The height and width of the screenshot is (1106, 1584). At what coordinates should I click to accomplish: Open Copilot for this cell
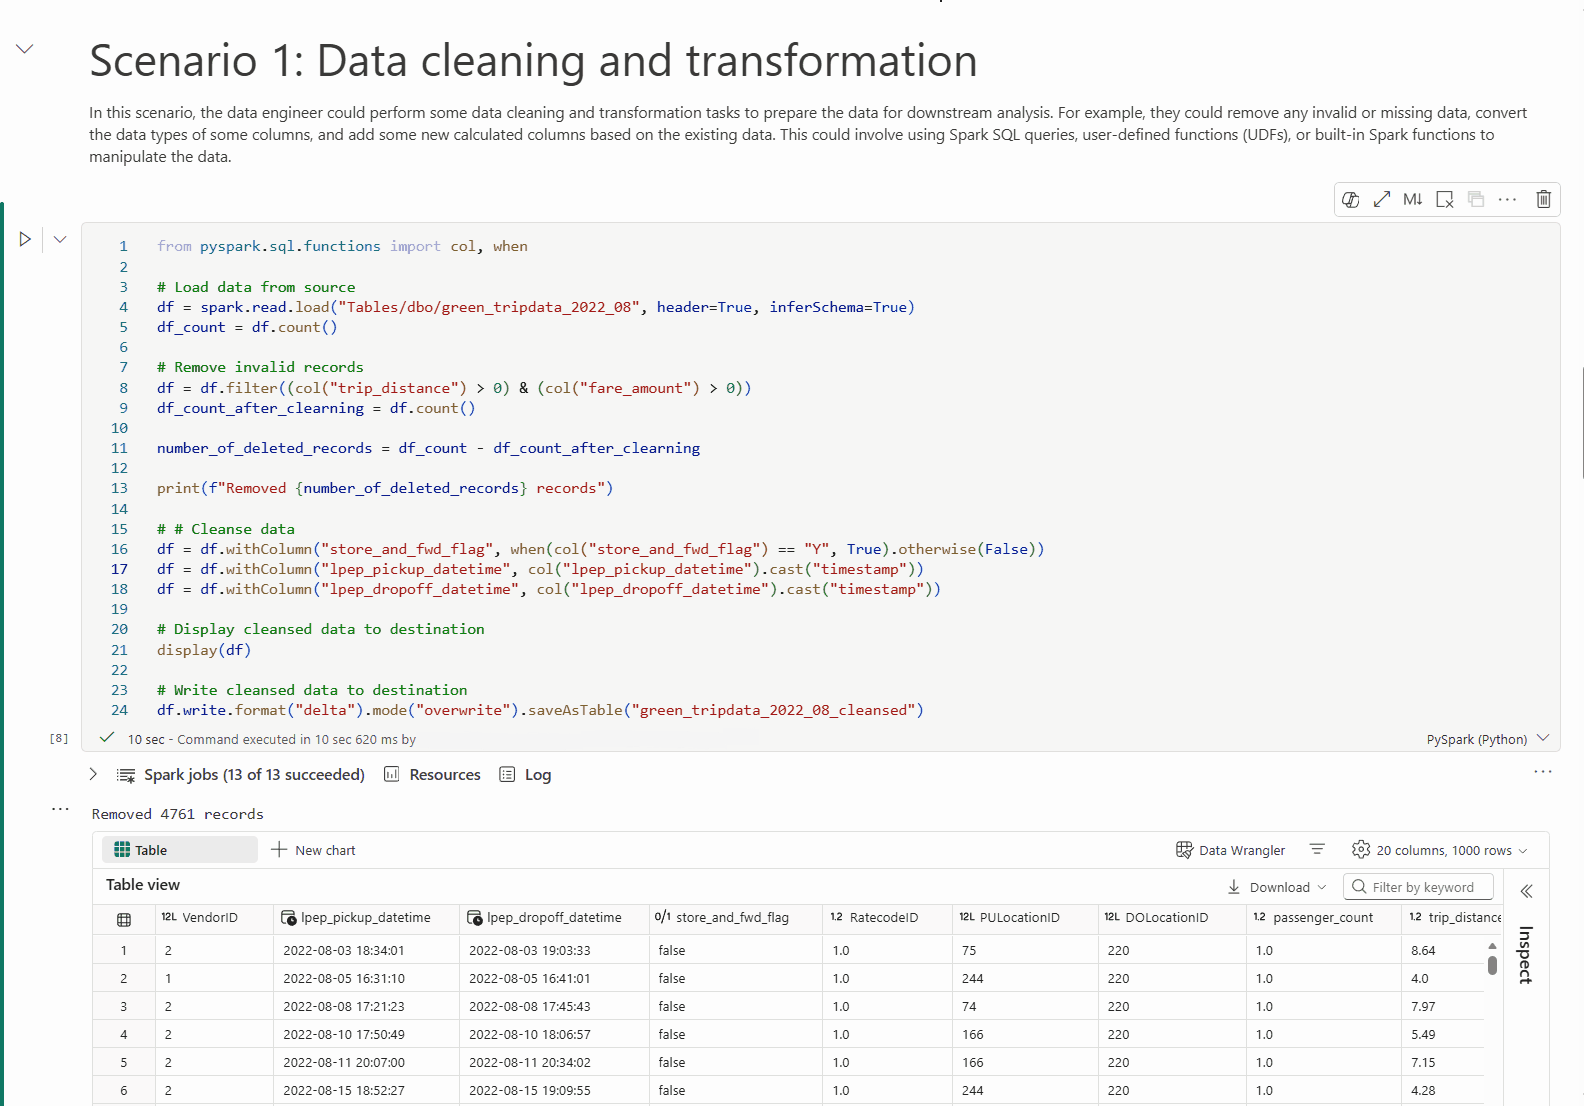pyautogui.click(x=1350, y=199)
